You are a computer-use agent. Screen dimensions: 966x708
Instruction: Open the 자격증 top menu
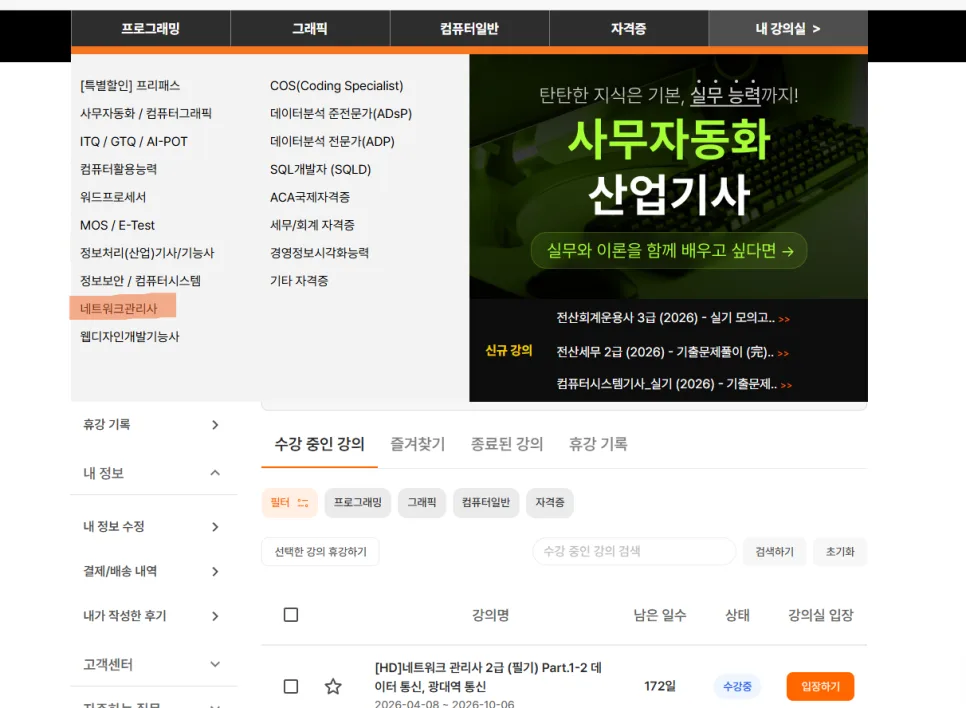coord(628,28)
